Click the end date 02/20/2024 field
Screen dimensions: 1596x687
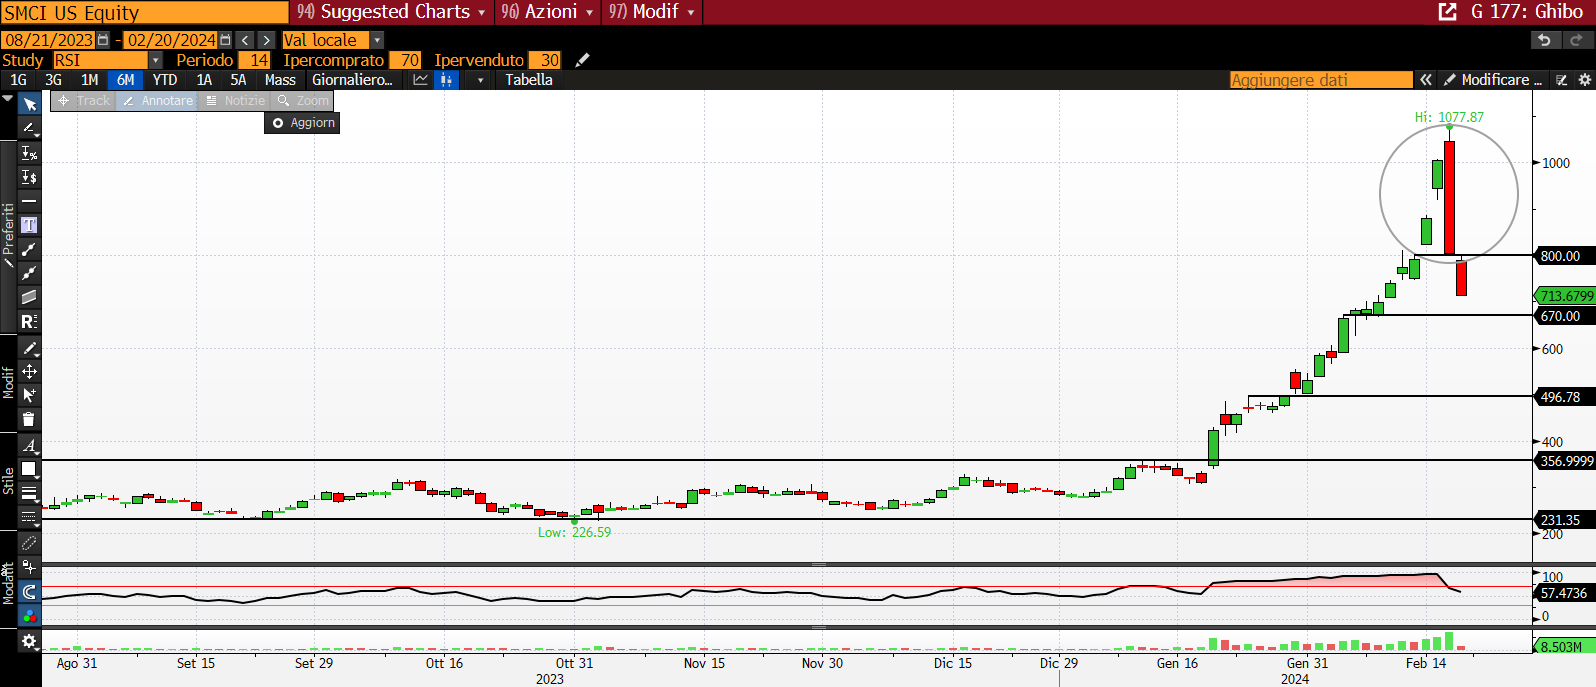pyautogui.click(x=171, y=40)
